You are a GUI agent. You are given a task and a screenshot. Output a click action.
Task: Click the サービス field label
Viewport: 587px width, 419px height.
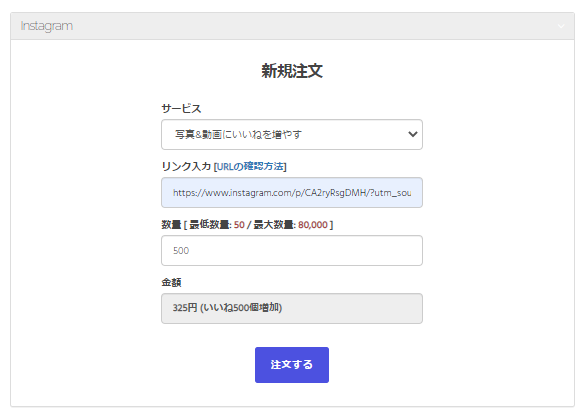point(181,109)
